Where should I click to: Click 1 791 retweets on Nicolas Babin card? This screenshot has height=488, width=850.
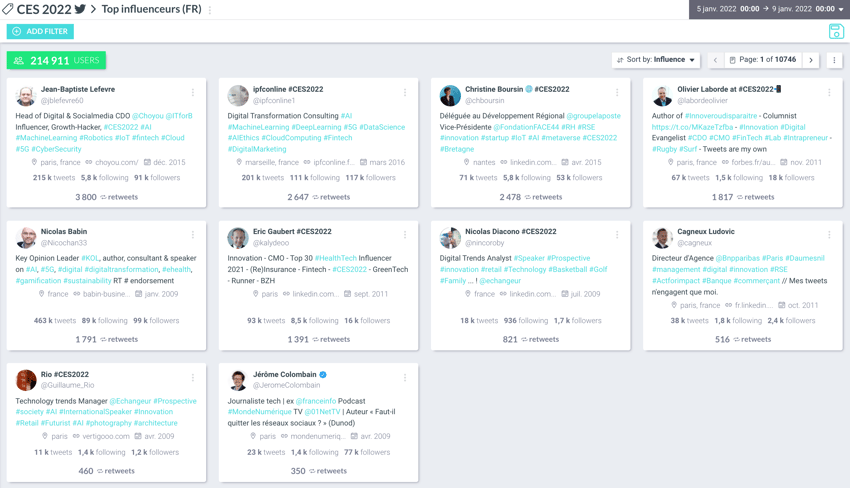pos(106,339)
